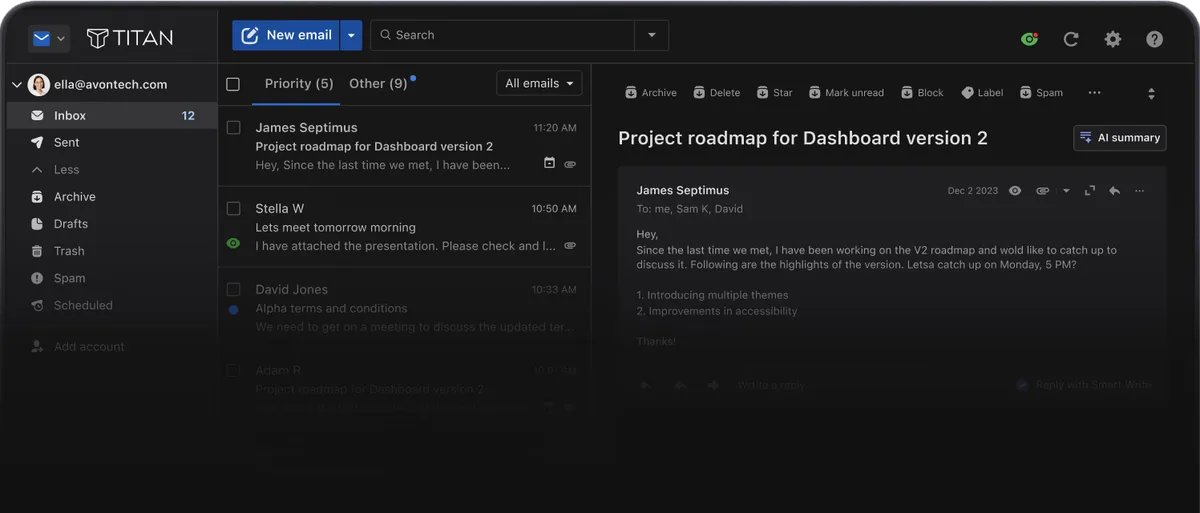Click the Titan logo
This screenshot has height=513, width=1200.
click(x=130, y=38)
